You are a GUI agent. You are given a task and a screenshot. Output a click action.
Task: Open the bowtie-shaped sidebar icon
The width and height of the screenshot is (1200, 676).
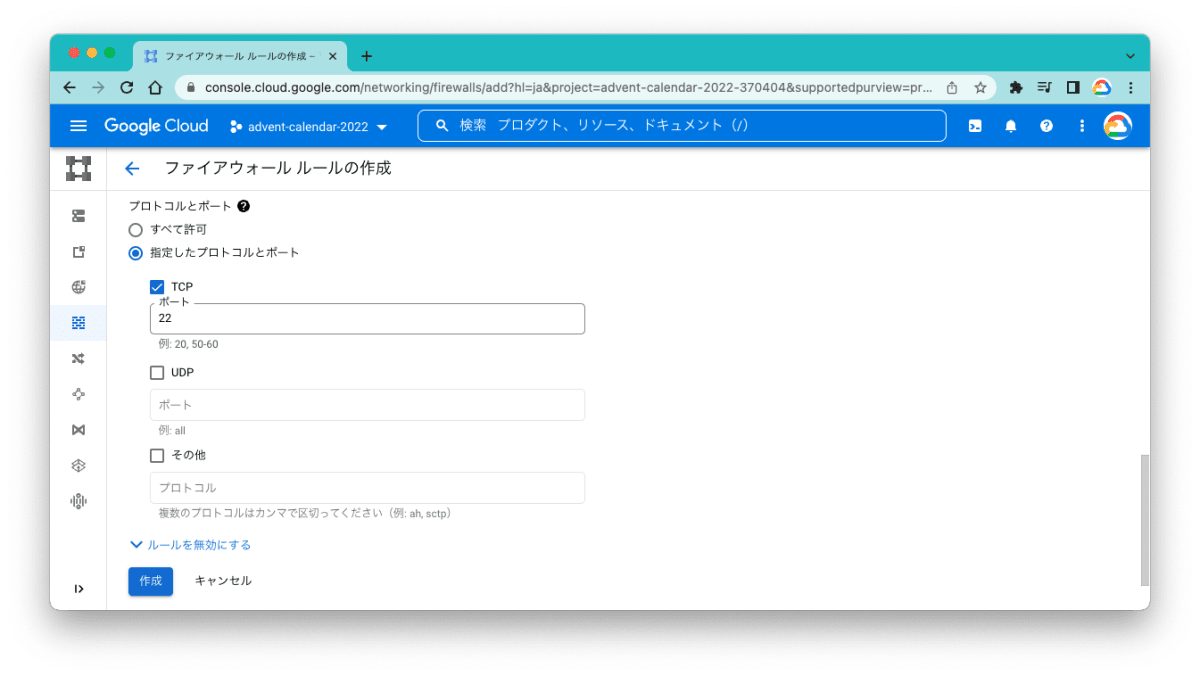coord(78,430)
